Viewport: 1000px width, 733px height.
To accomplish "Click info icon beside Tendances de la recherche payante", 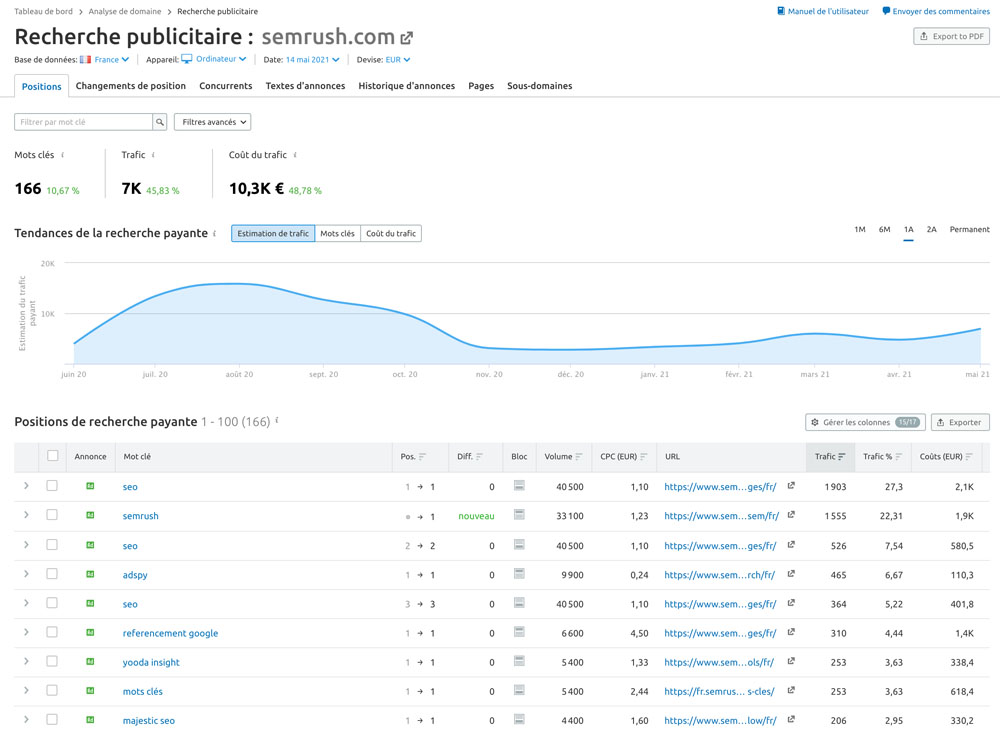I will pos(214,233).
